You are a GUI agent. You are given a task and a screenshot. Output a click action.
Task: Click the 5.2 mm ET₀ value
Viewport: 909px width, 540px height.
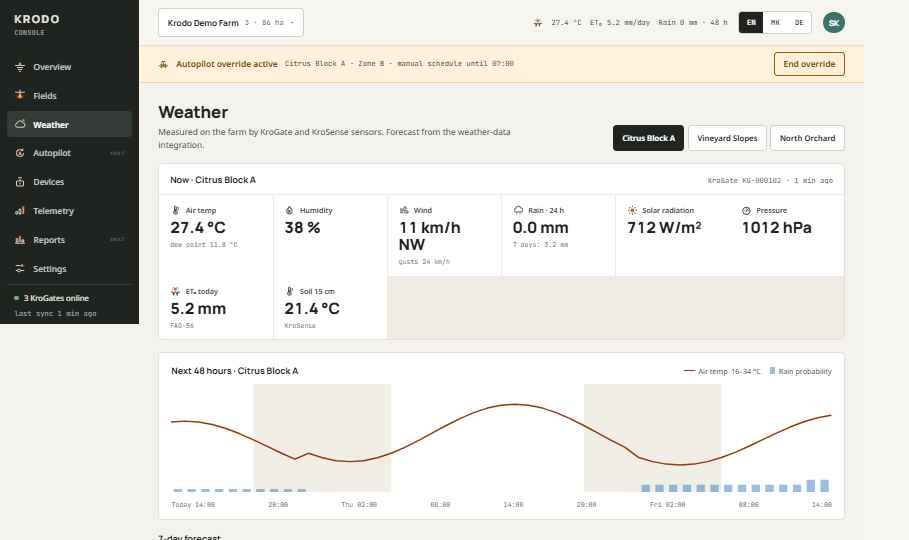tap(198, 308)
